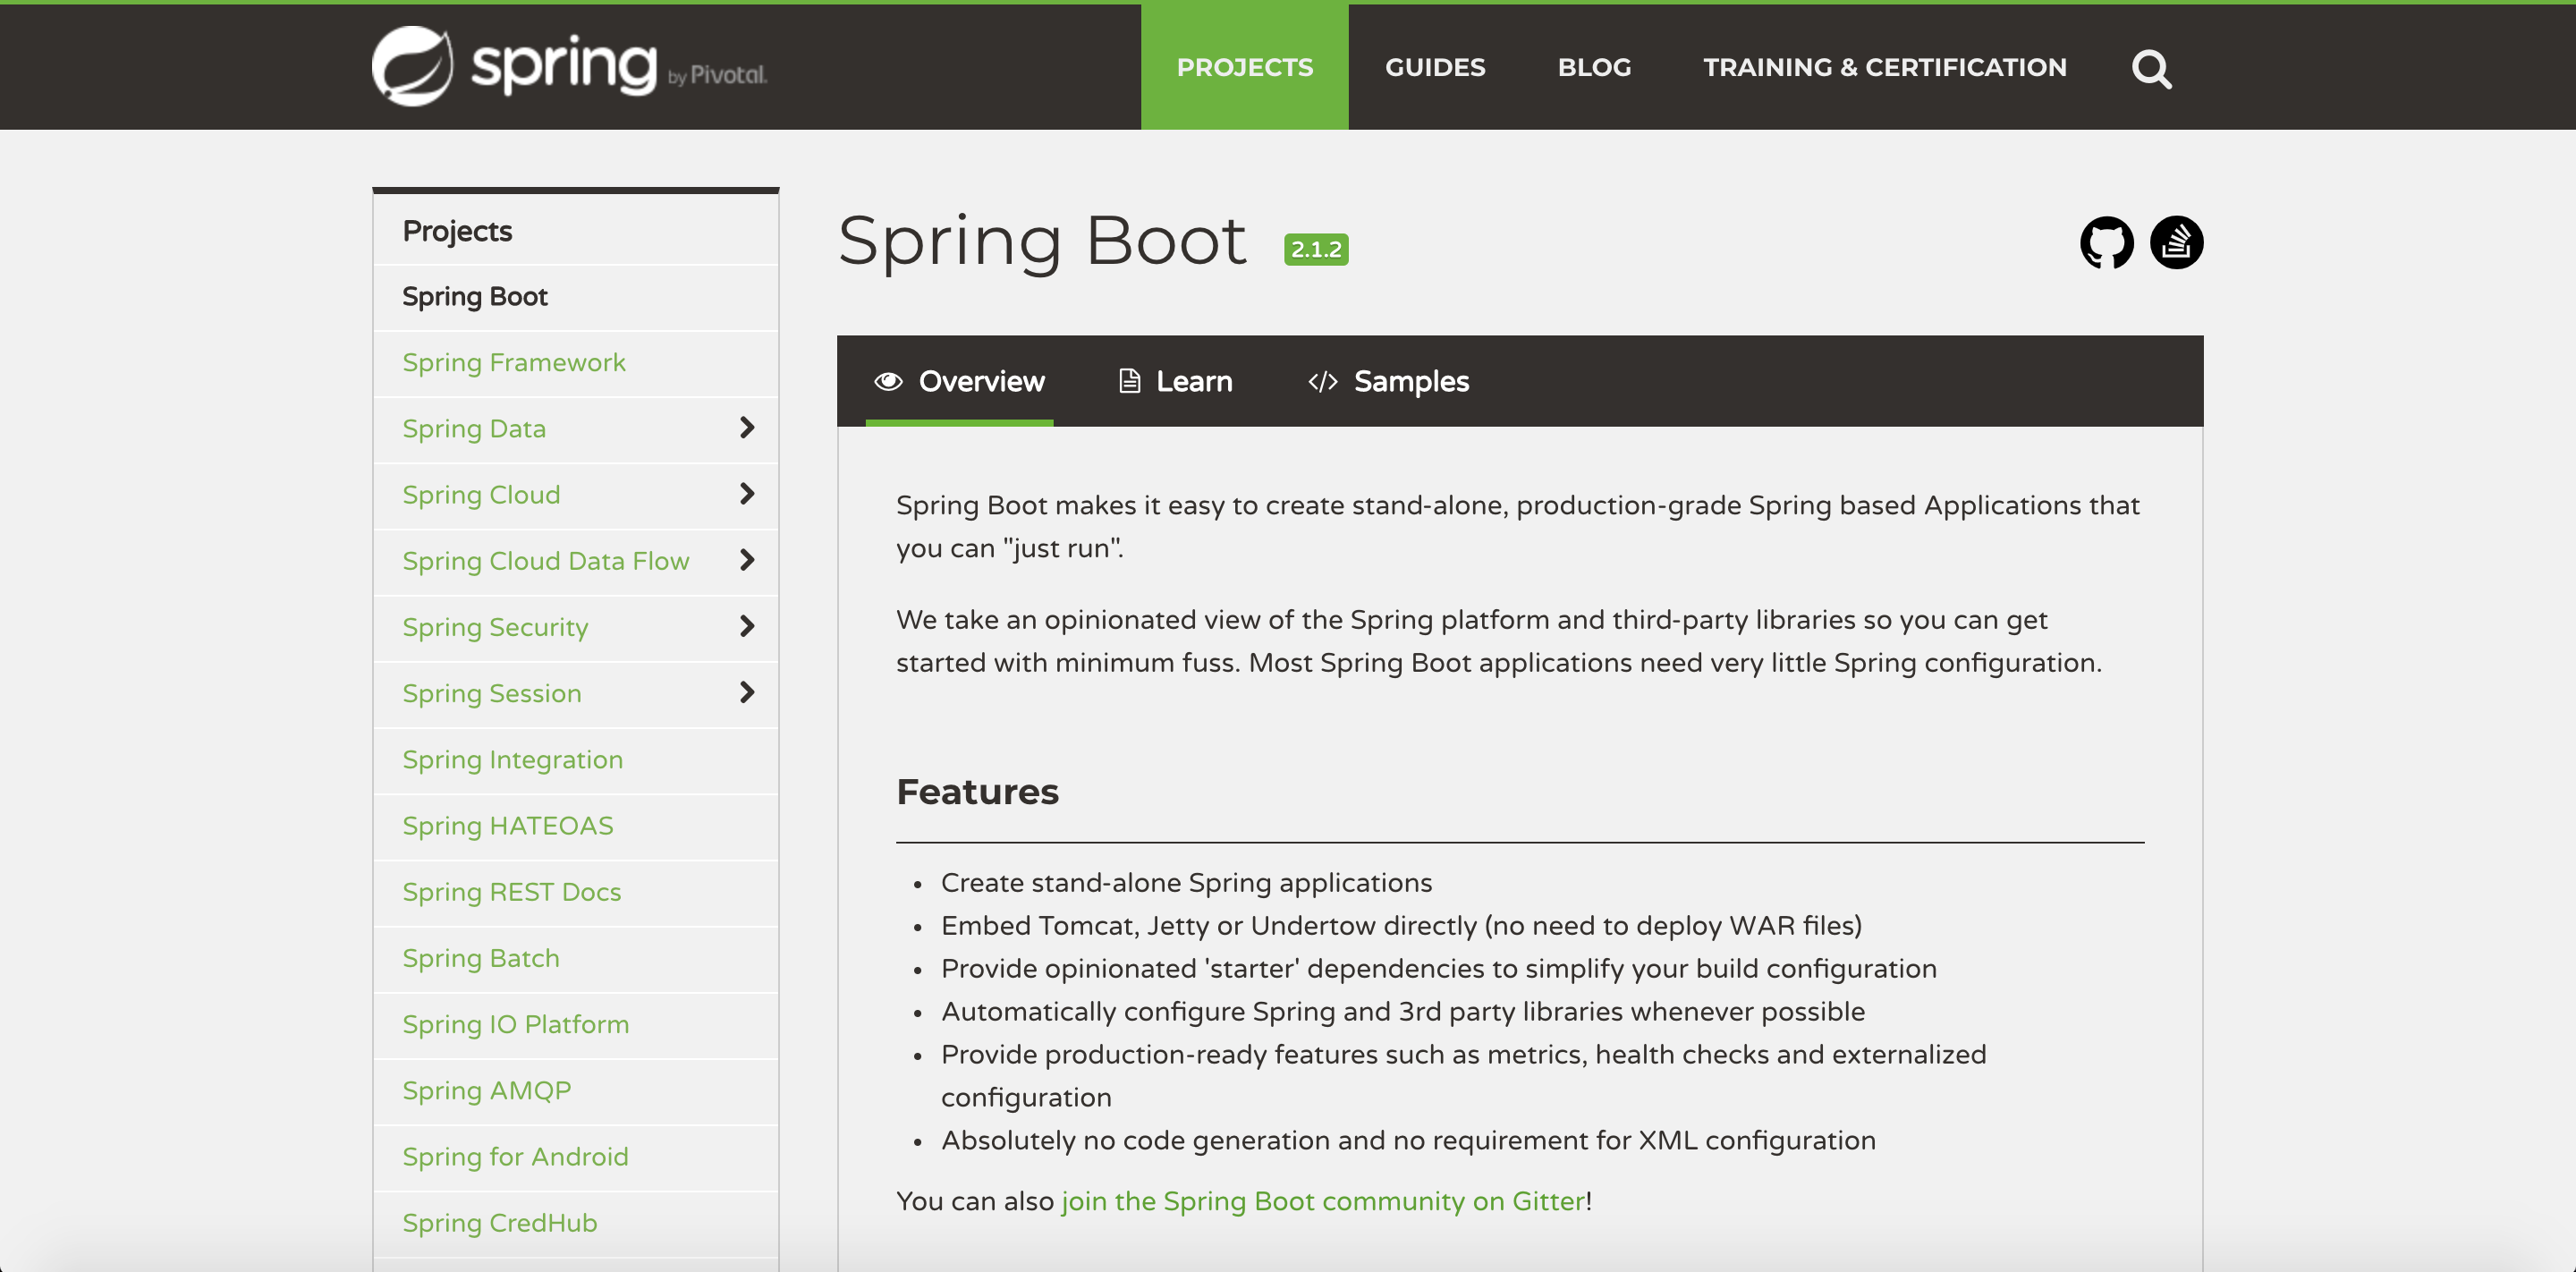This screenshot has width=2576, height=1272.
Task: Open Spring CredHub in the sidebar
Action: point(500,1223)
